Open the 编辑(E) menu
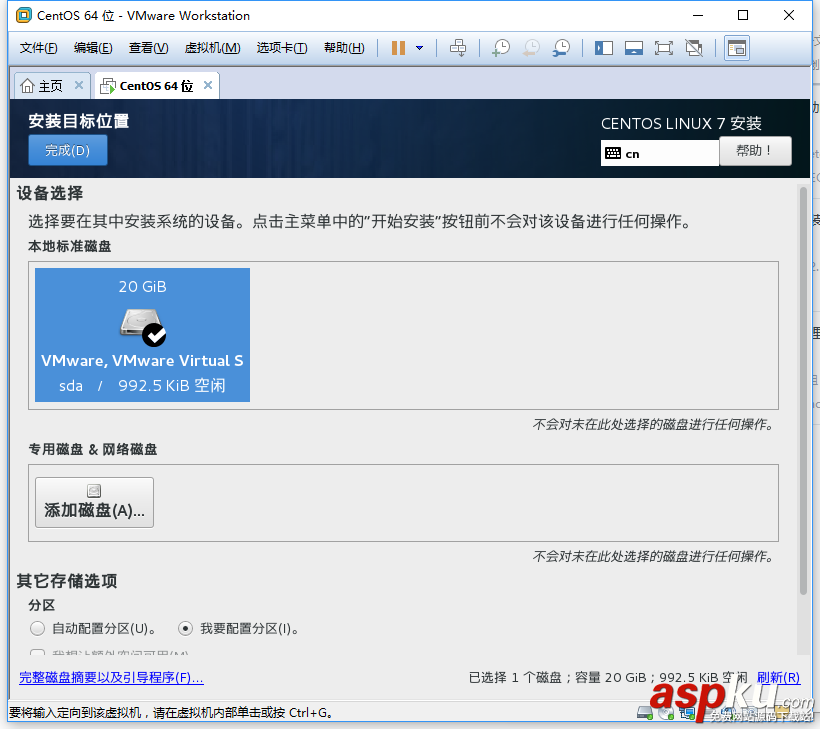 93,48
